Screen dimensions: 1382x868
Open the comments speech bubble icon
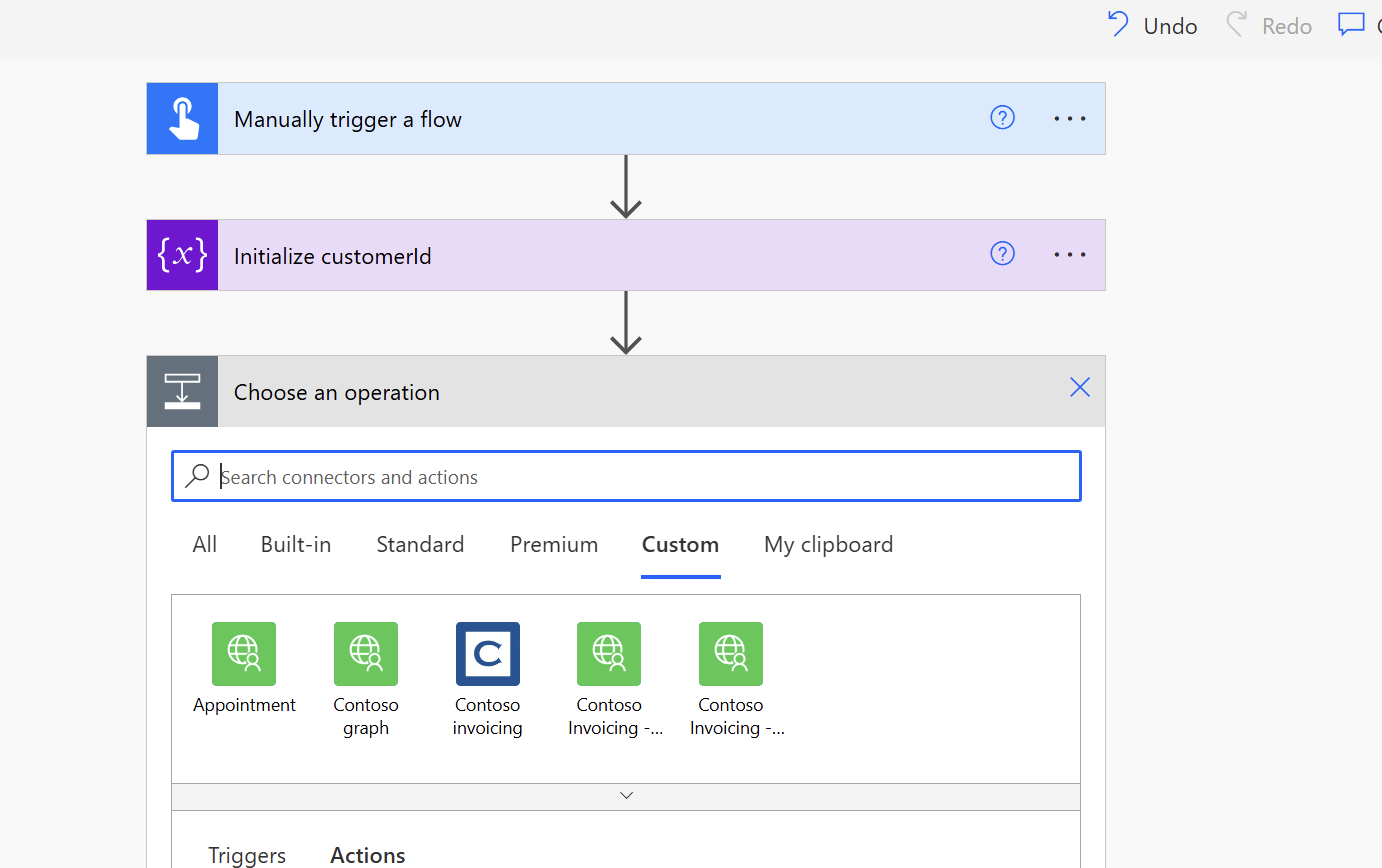pos(1351,24)
